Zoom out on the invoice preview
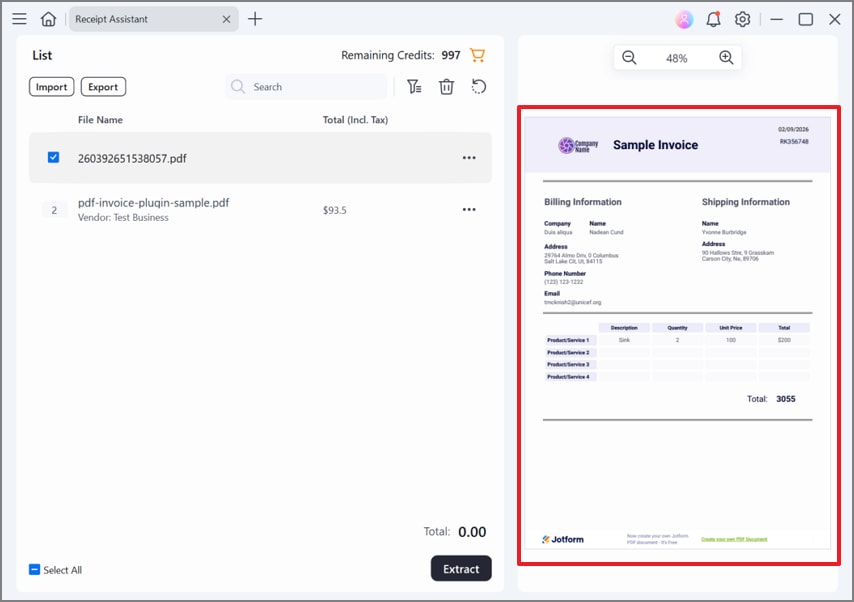 [629, 57]
